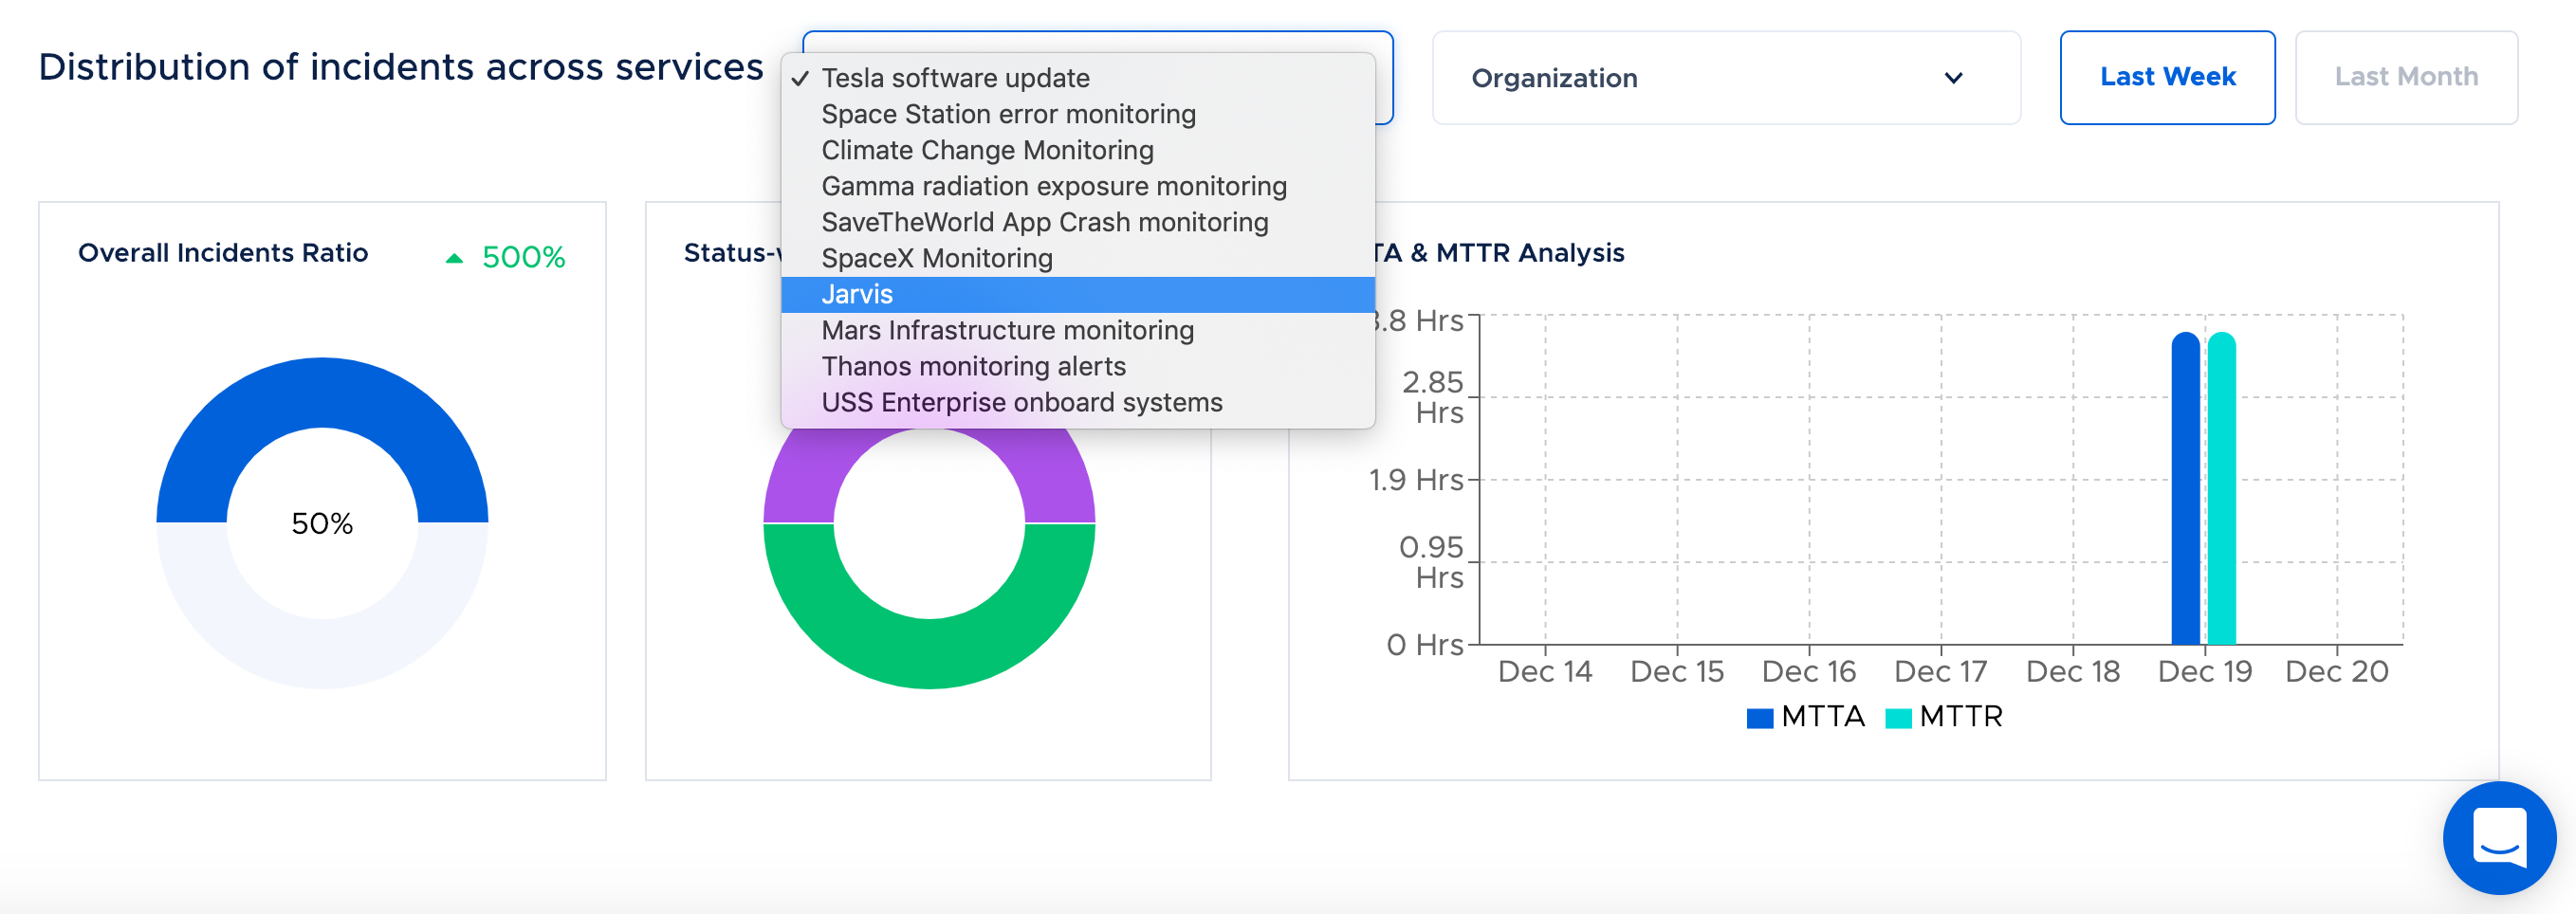Select Tesla software update option
This screenshot has width=2576, height=914.
click(1078, 78)
